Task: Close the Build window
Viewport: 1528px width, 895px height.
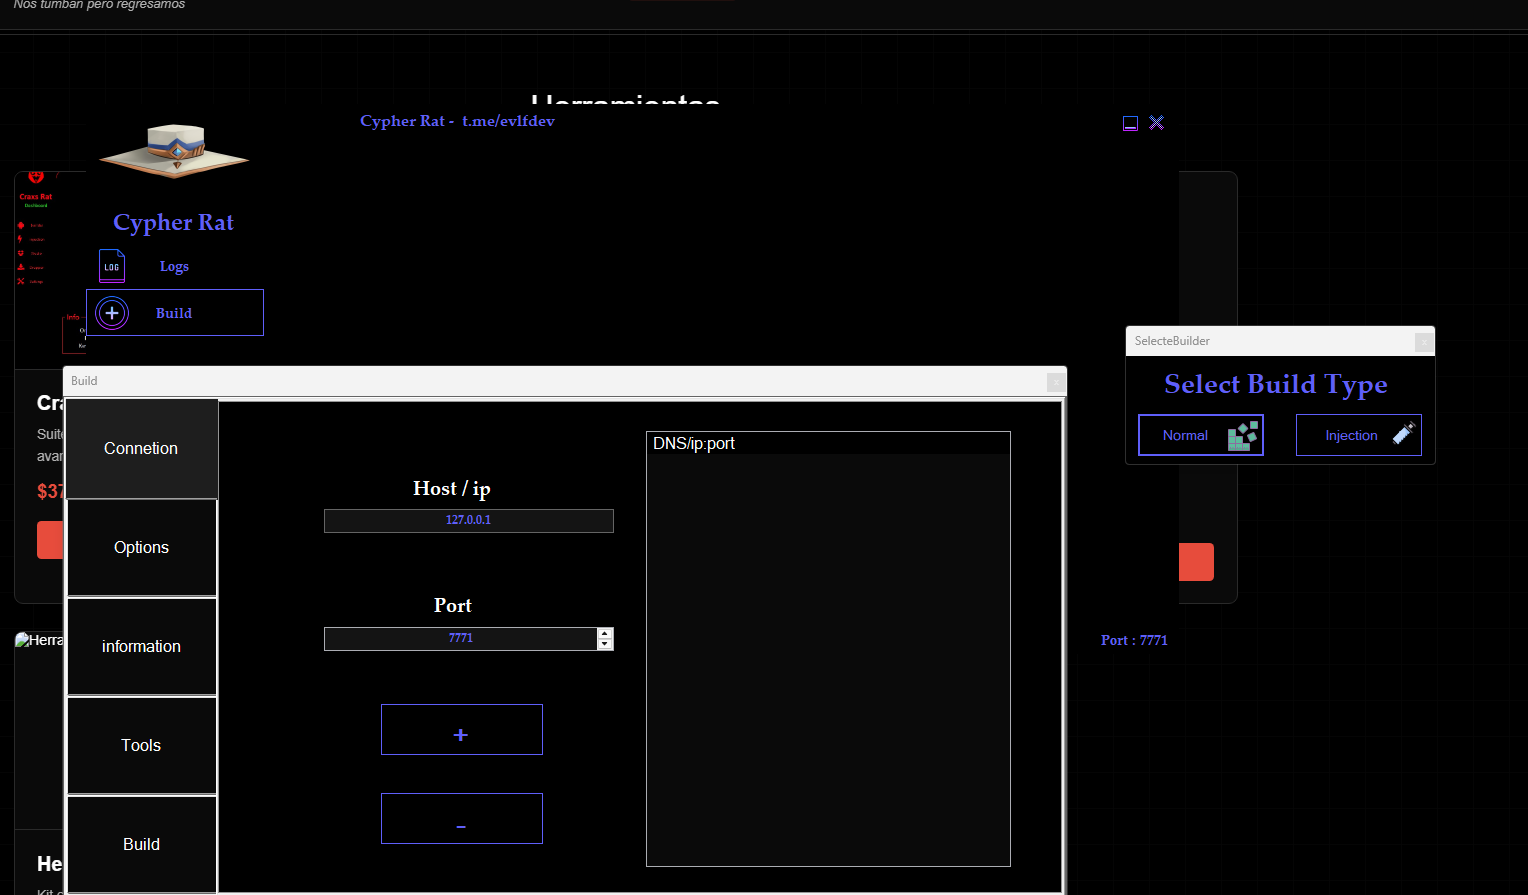Action: coord(1055,382)
